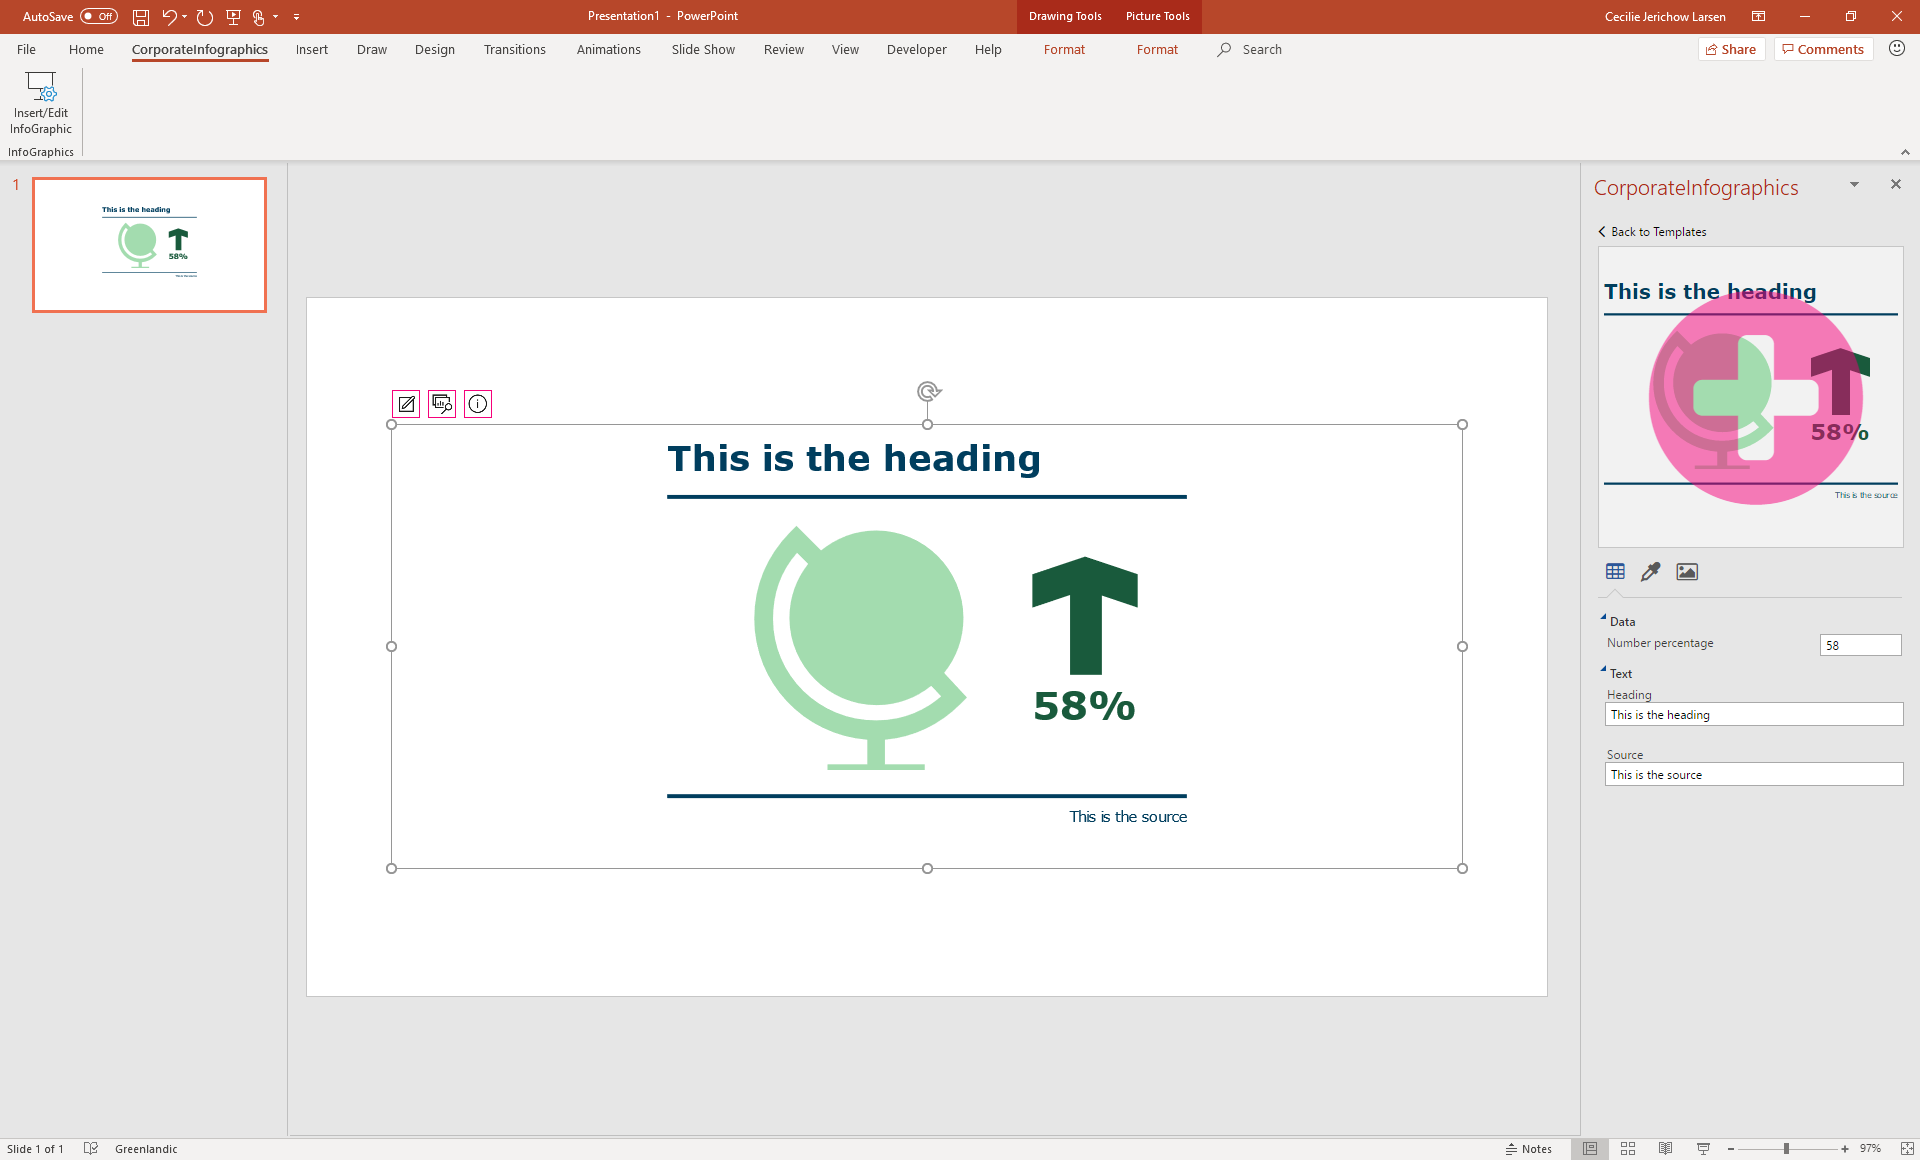Open the color eyedropper tab icon
The width and height of the screenshot is (1920, 1160).
1651,572
